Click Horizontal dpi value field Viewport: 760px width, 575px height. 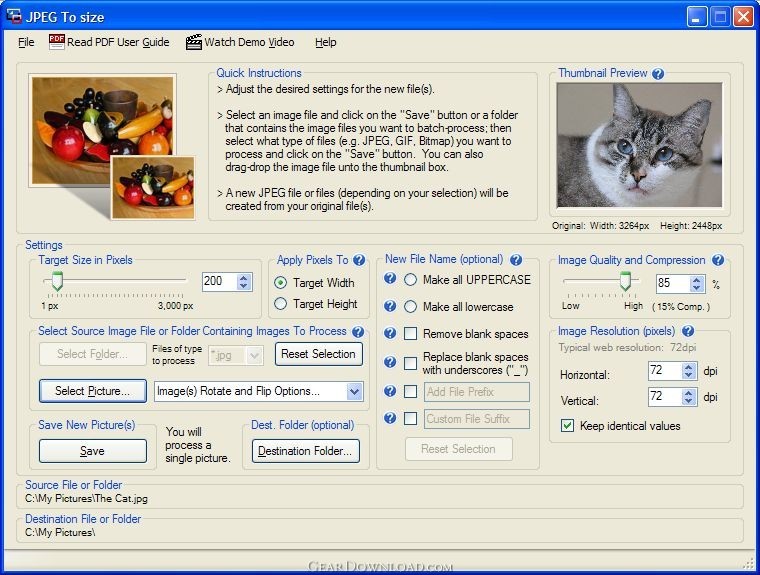click(665, 371)
